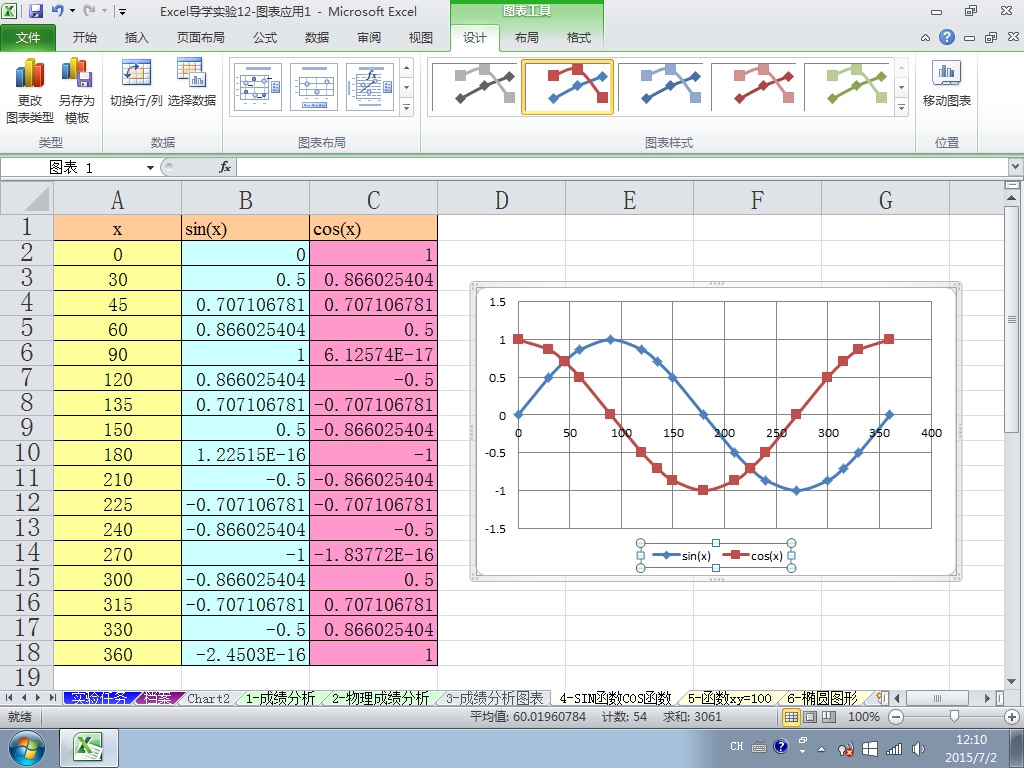
Task: Click the Excel taskbar icon
Action: (x=89, y=748)
